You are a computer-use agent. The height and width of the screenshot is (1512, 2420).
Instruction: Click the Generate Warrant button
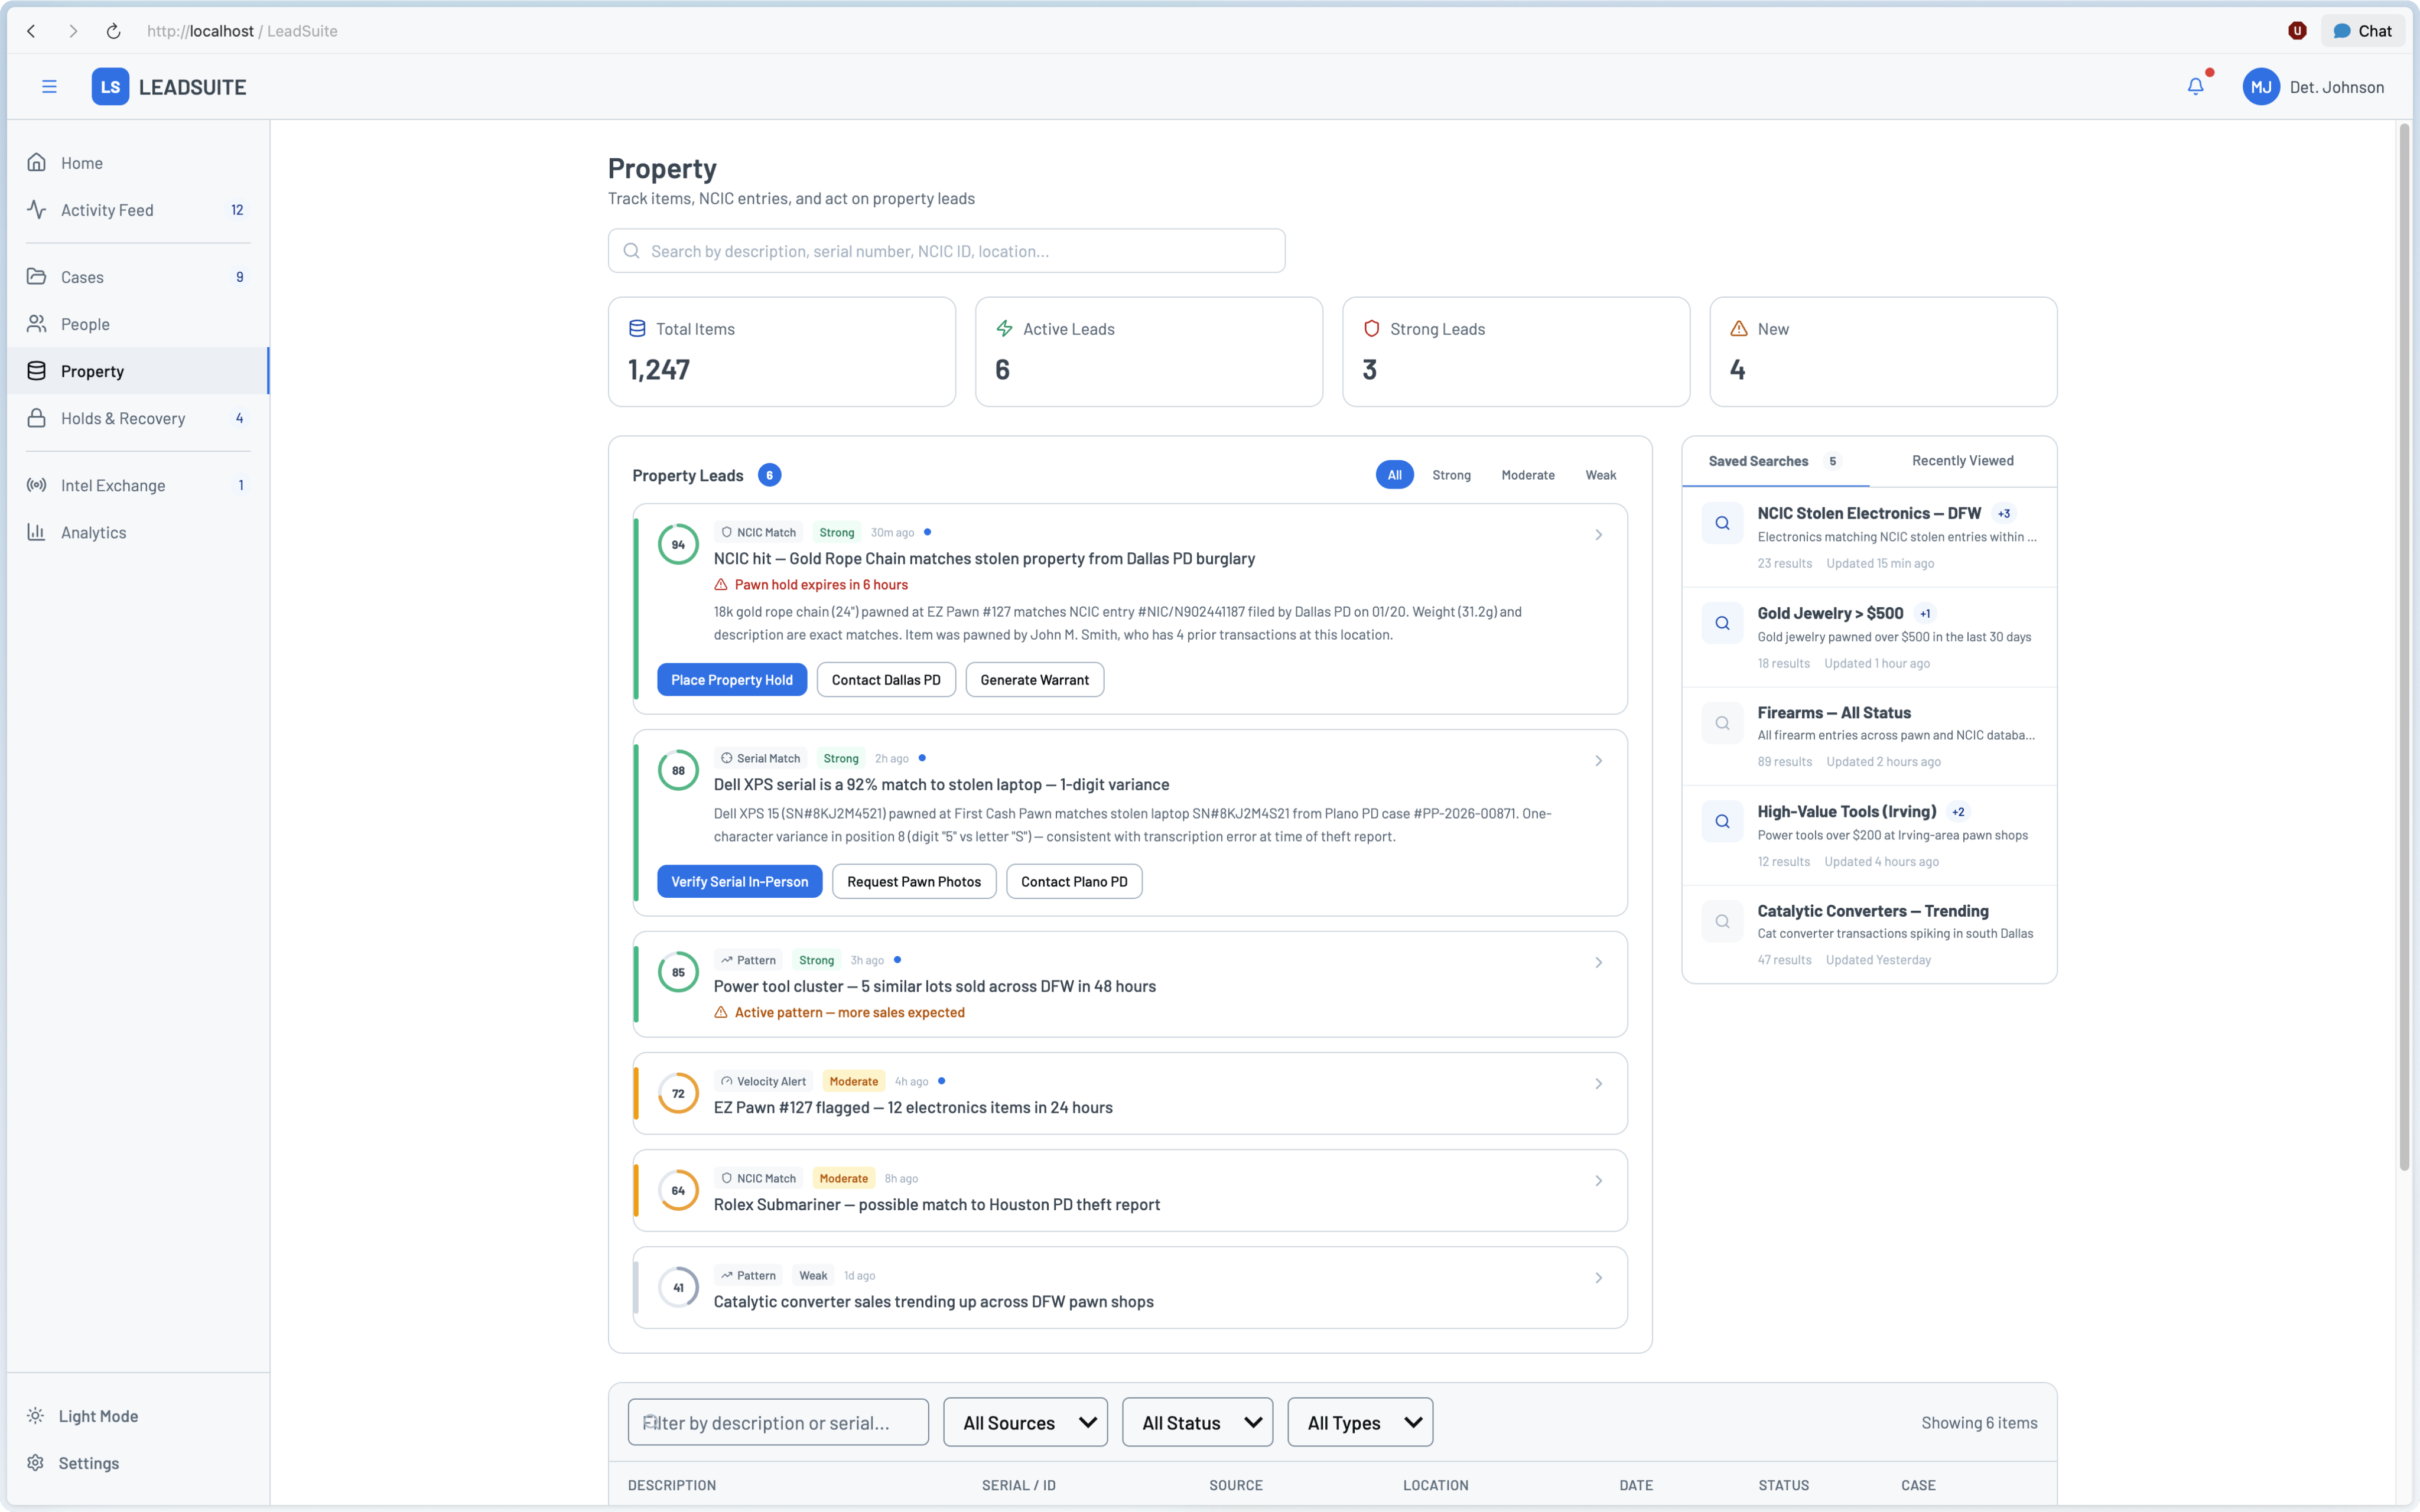point(1034,680)
